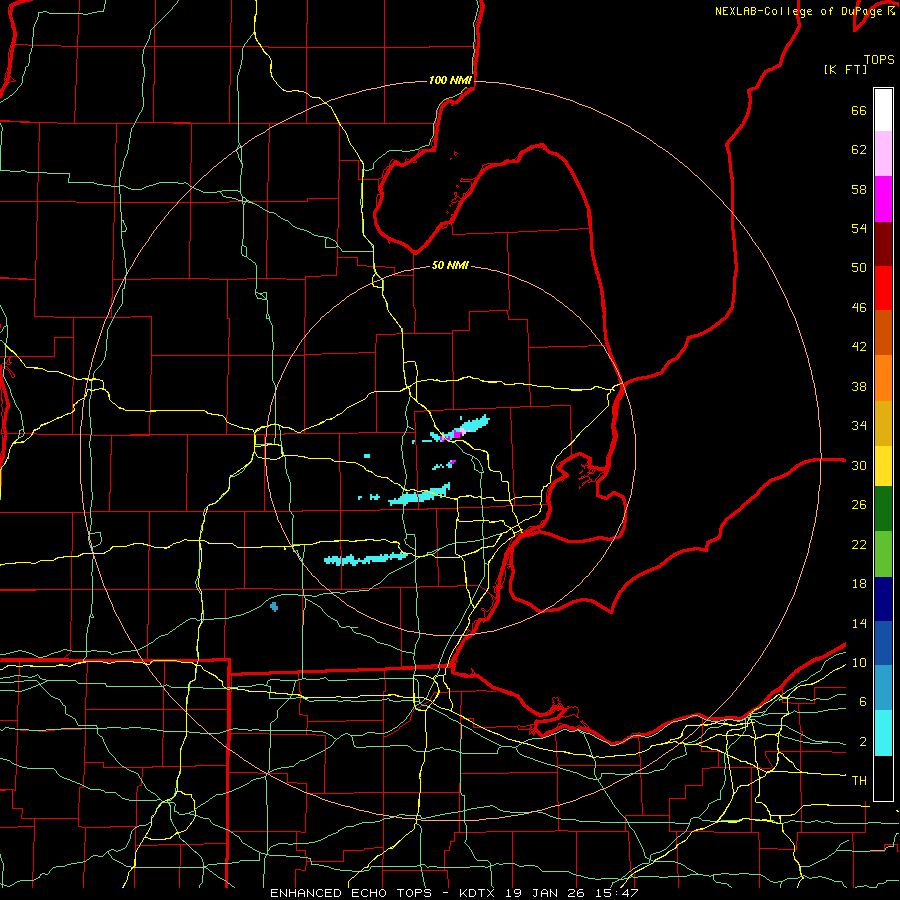Click the 6 legend value
Screen dimensions: 900x900
[863, 702]
